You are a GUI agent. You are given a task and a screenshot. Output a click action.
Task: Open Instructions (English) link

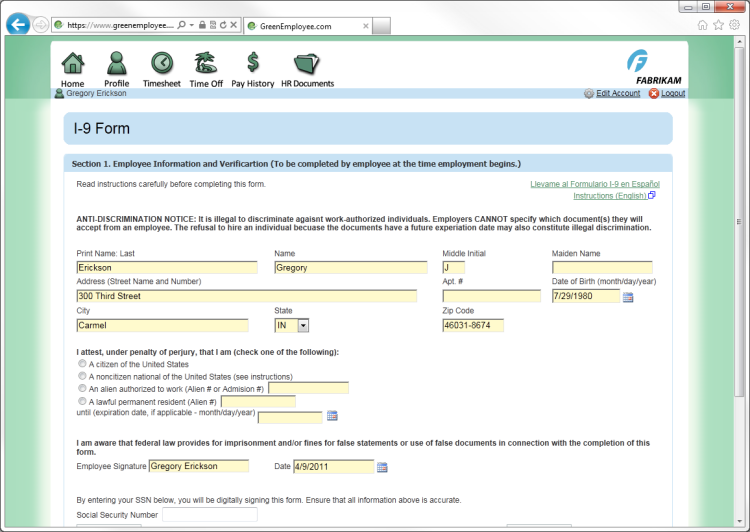tap(609, 196)
